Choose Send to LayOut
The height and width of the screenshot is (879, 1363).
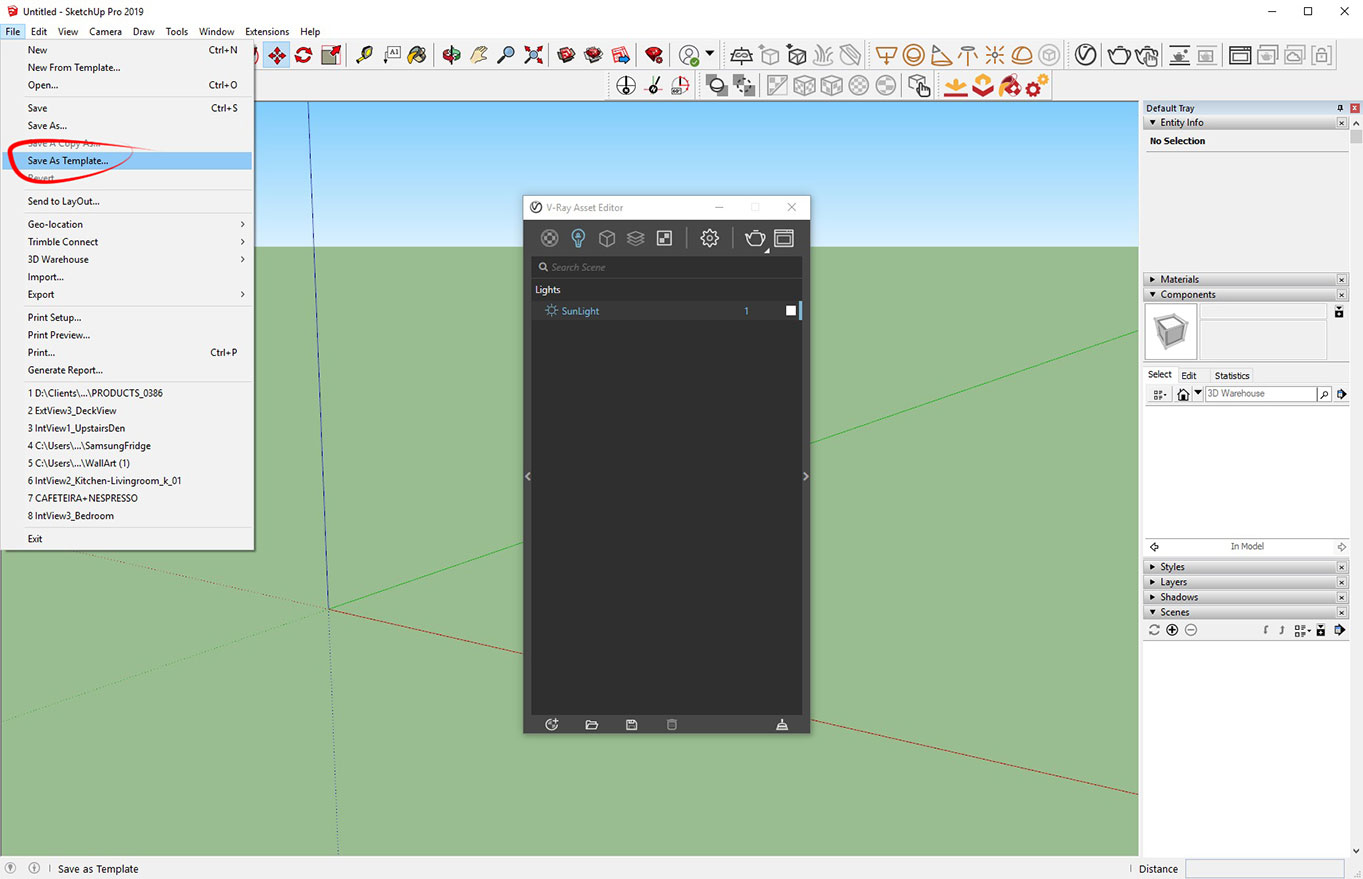tap(127, 202)
